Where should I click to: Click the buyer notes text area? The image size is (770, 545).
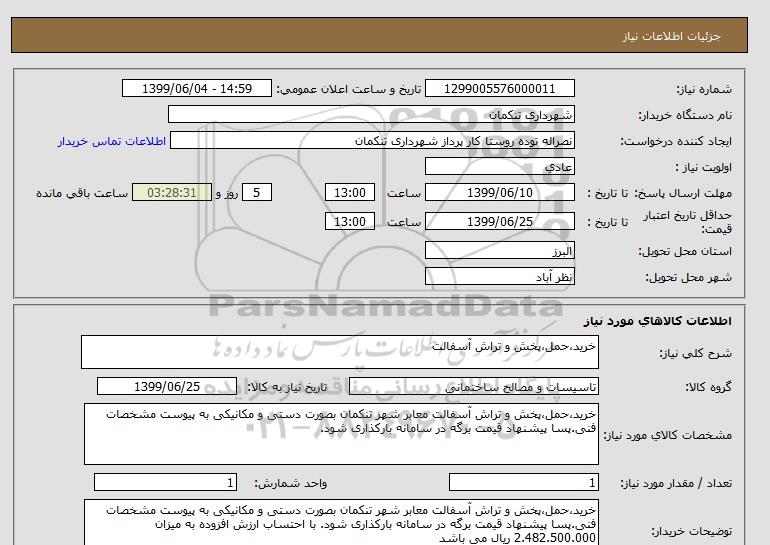click(x=341, y=522)
